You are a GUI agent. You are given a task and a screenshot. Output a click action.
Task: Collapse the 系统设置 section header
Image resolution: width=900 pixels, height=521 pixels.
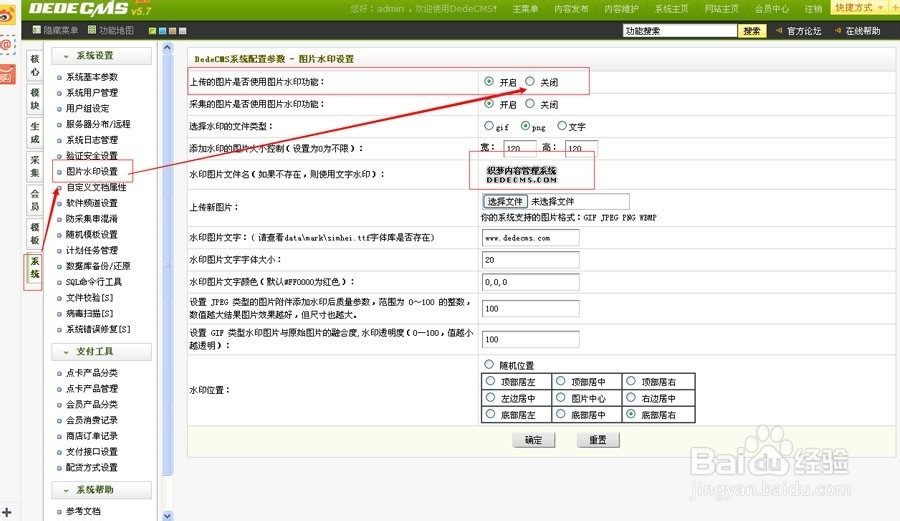coord(102,56)
